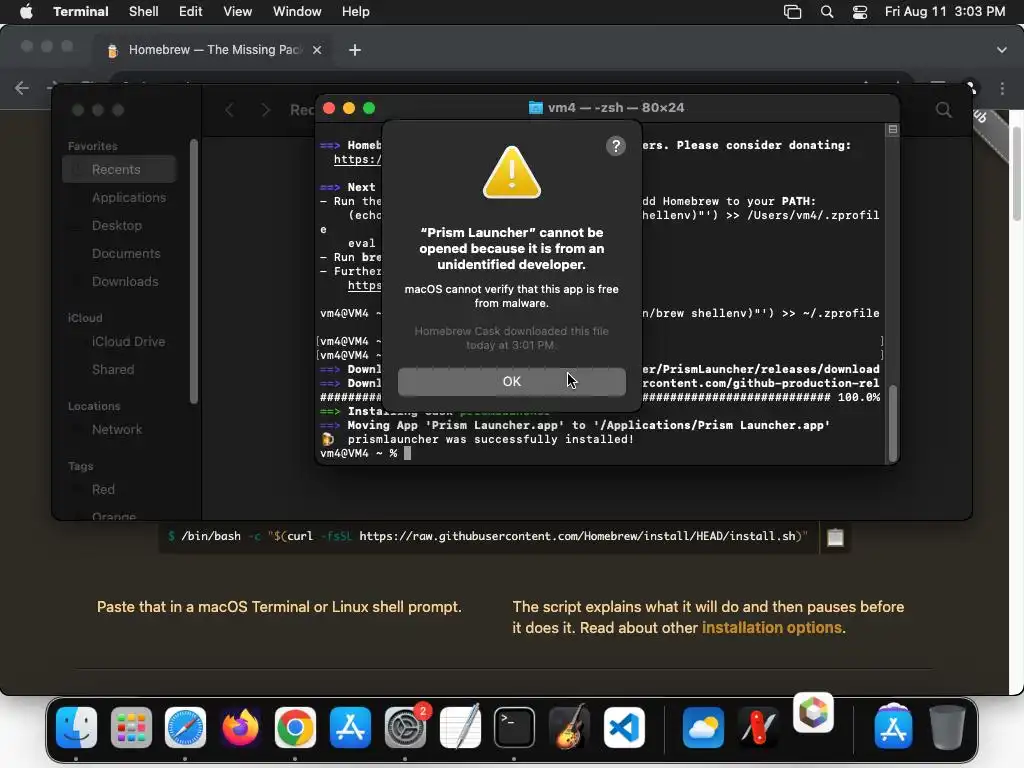Click the Terminal window scrollbar
Viewport: 1024px width, 768px height.
tap(893, 423)
